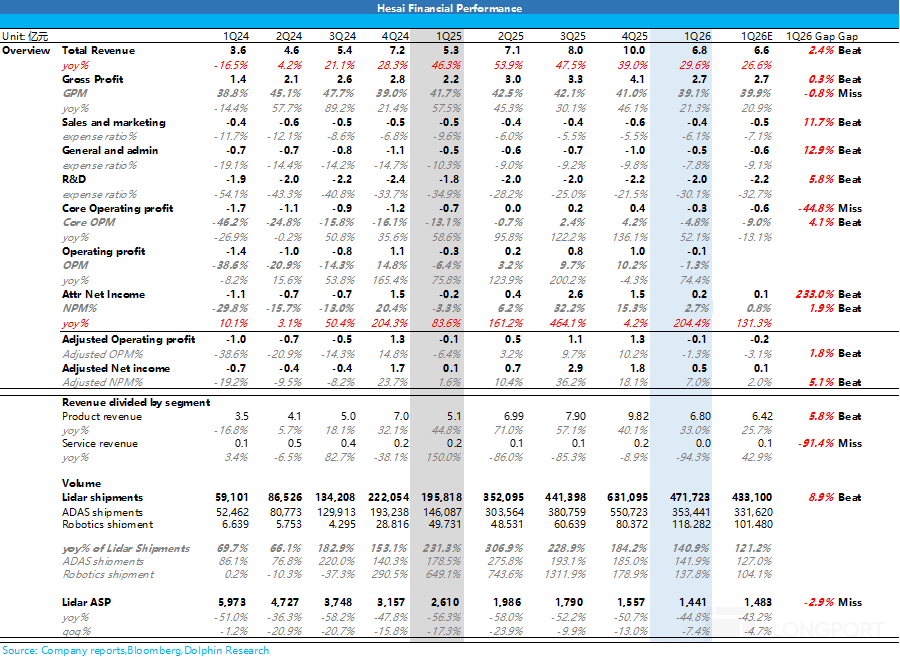Image resolution: width=900 pixels, height=657 pixels.
Task: Click Lidar shipments 1Q26 value '471,723'
Action: point(690,497)
